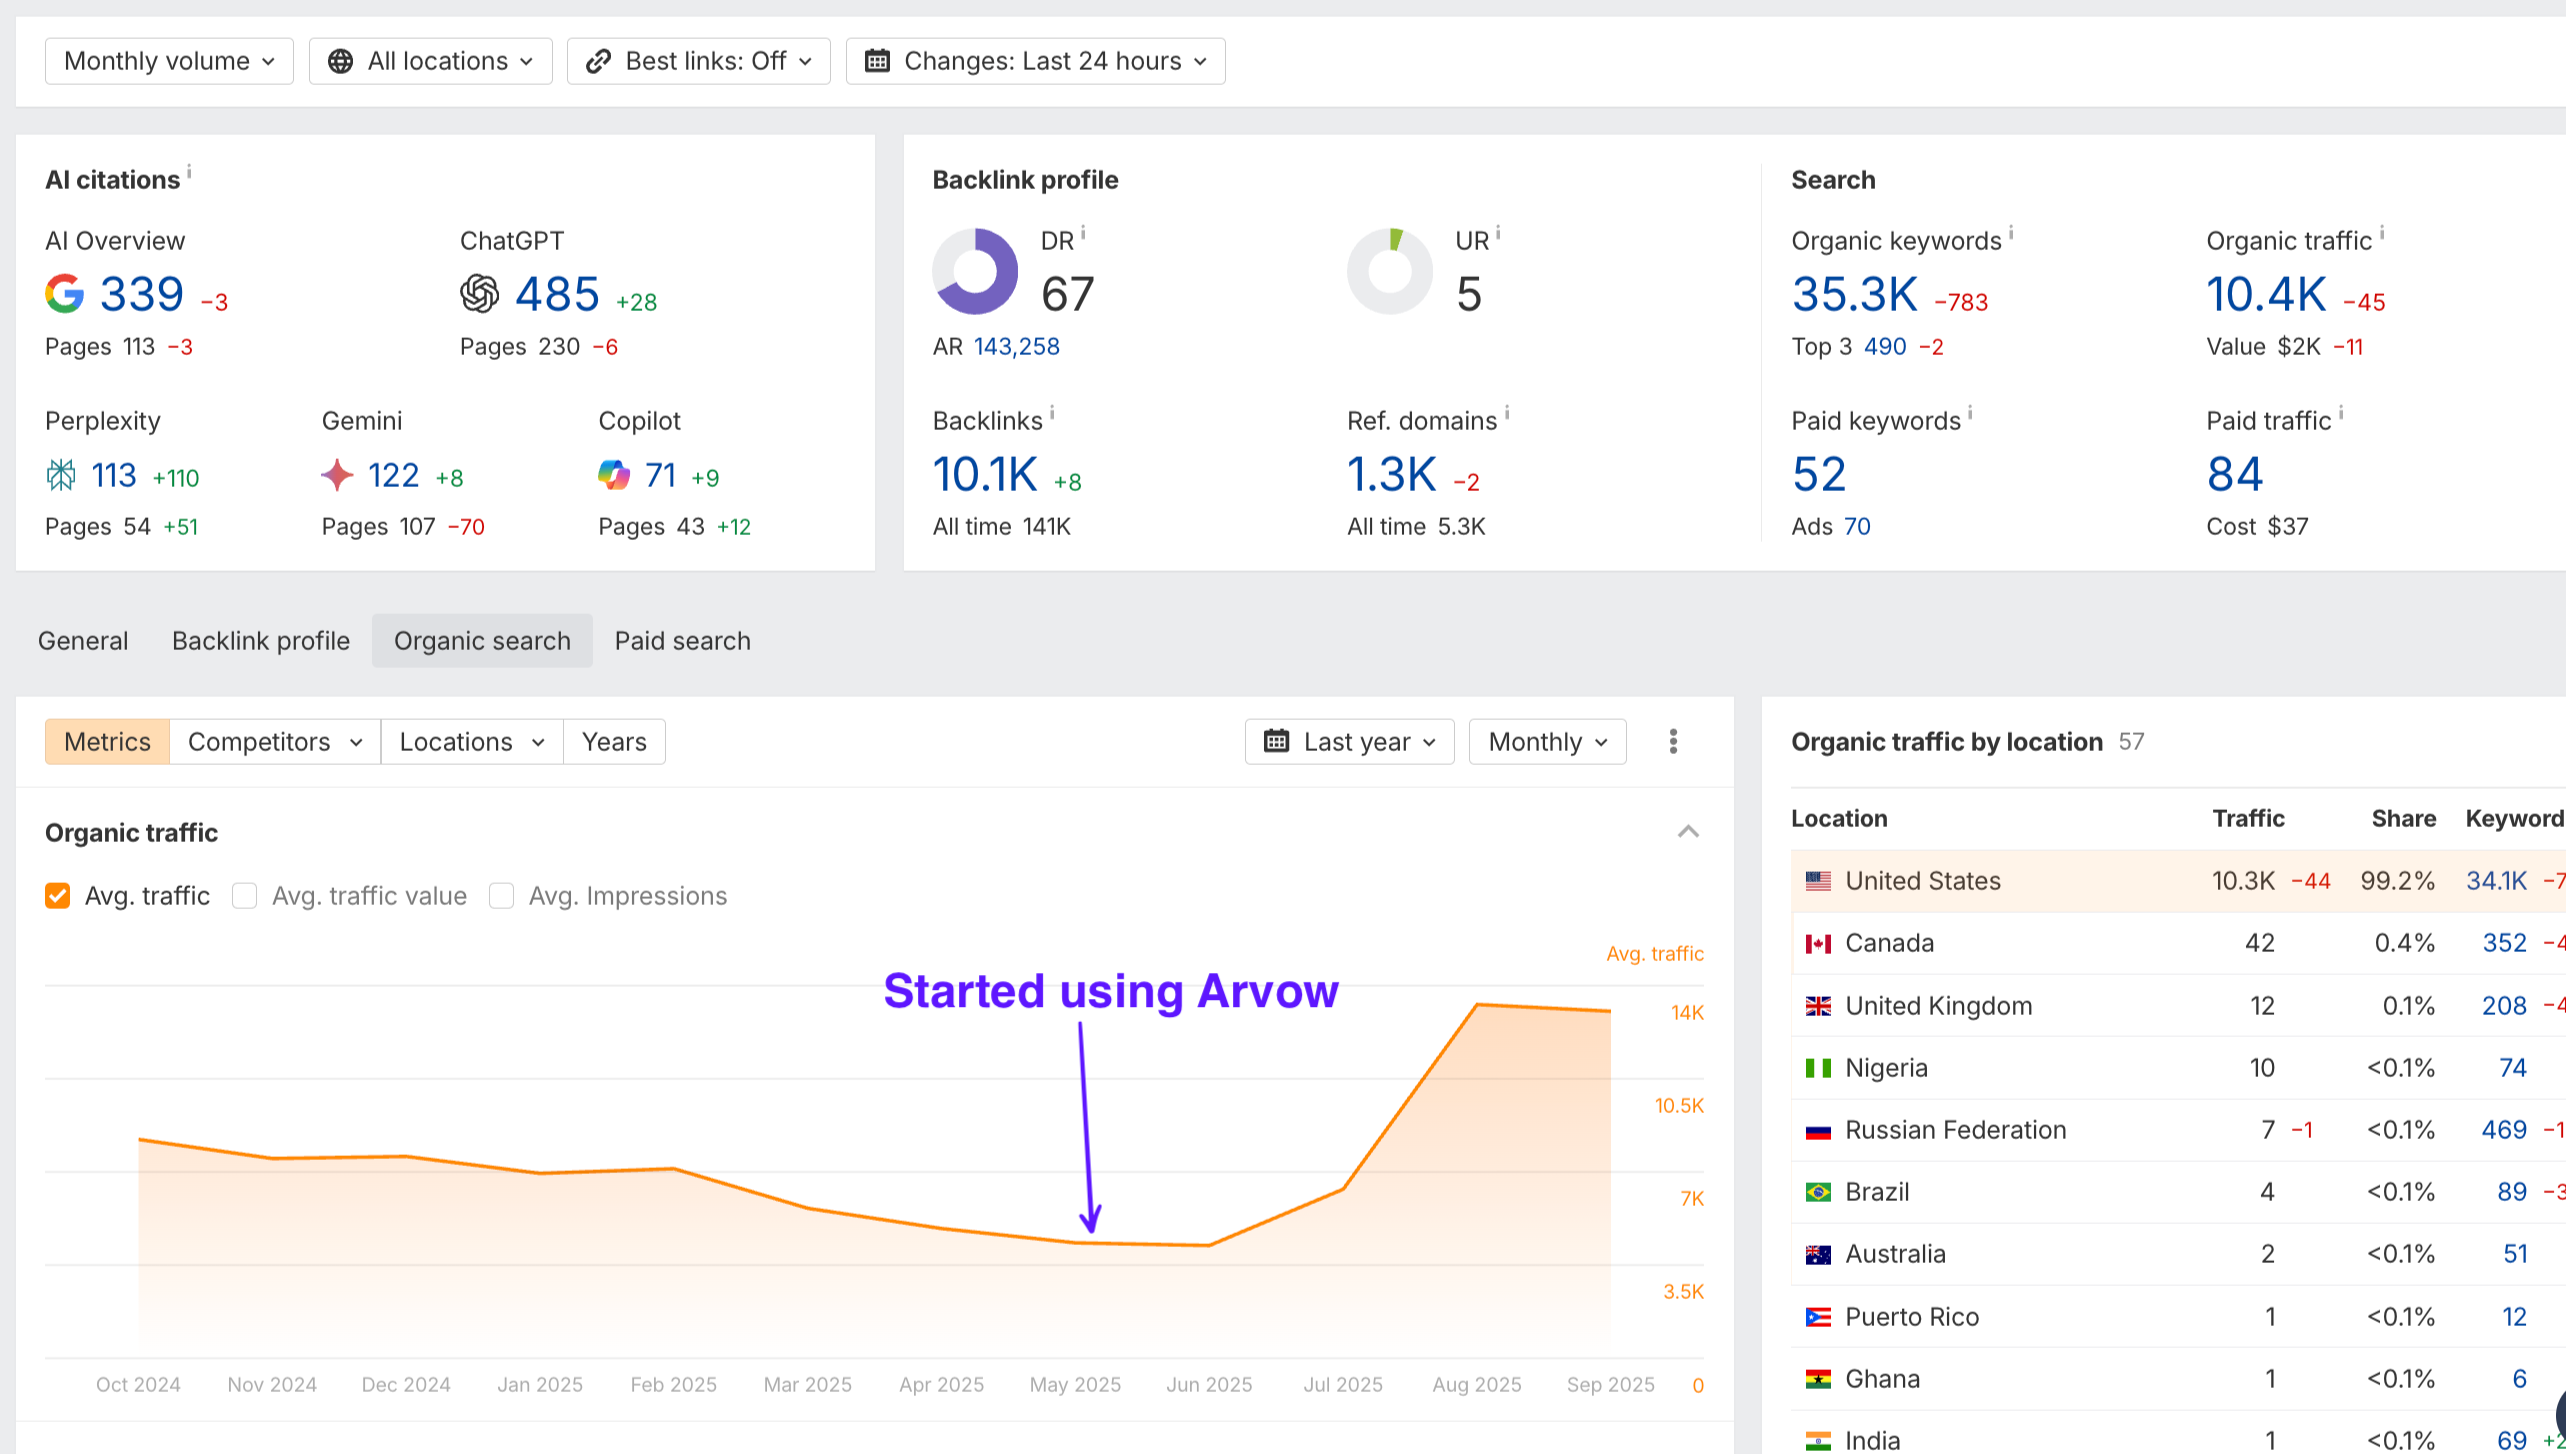Check the Avg. Impressions checkbox
Image resolution: width=2566 pixels, height=1454 pixels.
click(x=502, y=896)
